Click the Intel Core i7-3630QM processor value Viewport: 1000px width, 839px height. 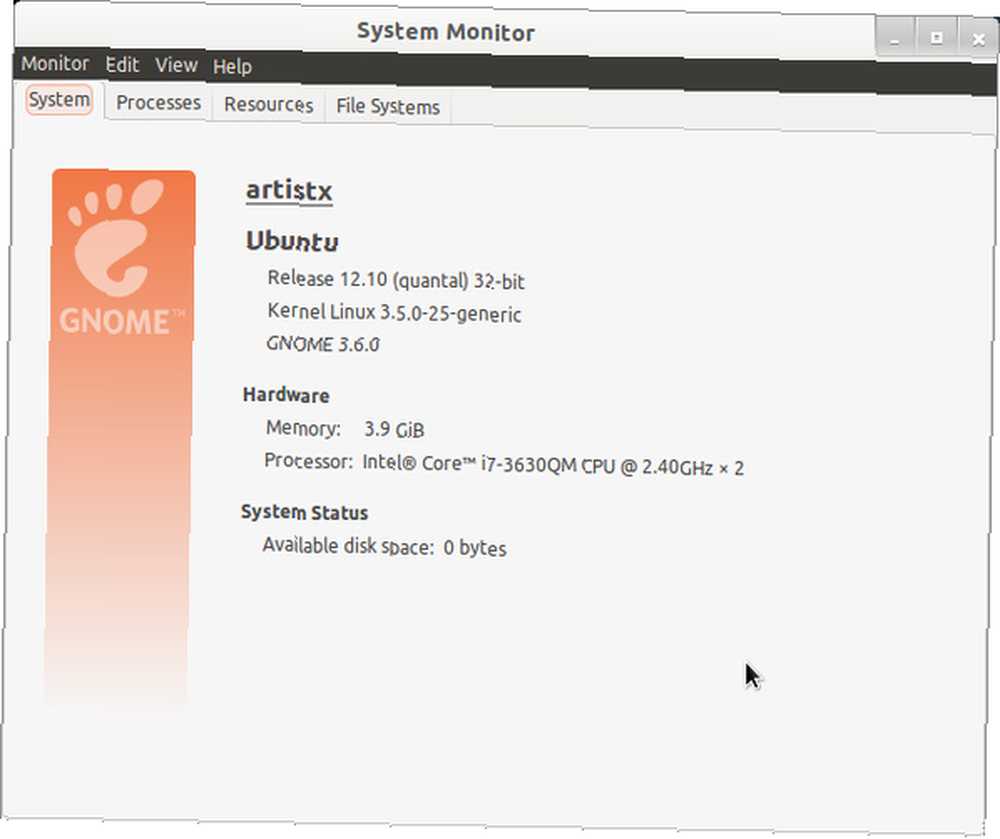553,464
